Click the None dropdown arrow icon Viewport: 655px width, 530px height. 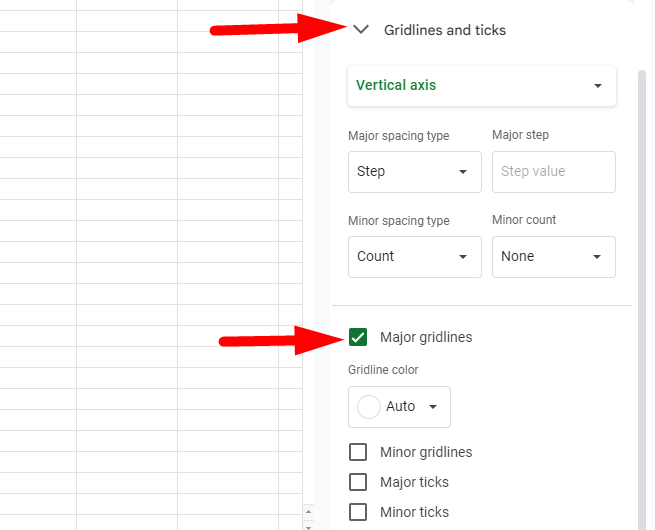pos(597,257)
